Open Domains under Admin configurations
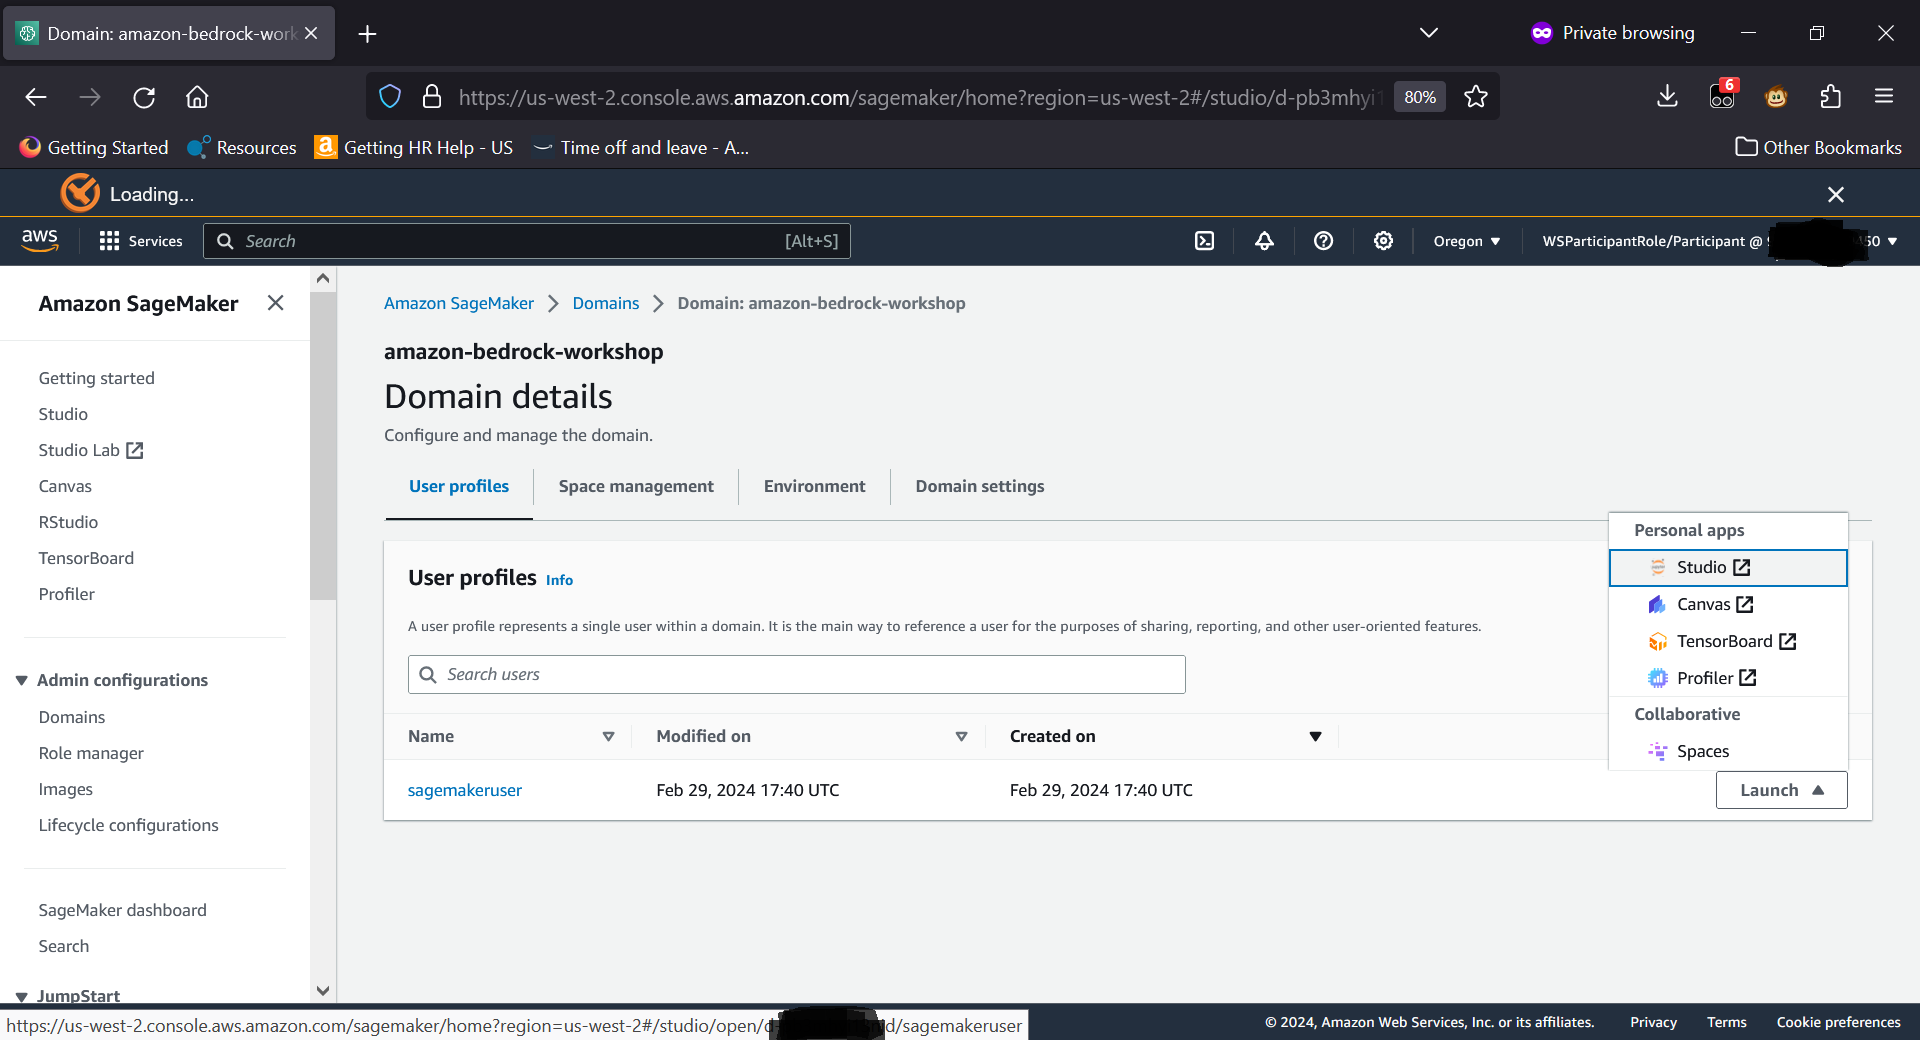This screenshot has width=1920, height=1040. pos(72,717)
